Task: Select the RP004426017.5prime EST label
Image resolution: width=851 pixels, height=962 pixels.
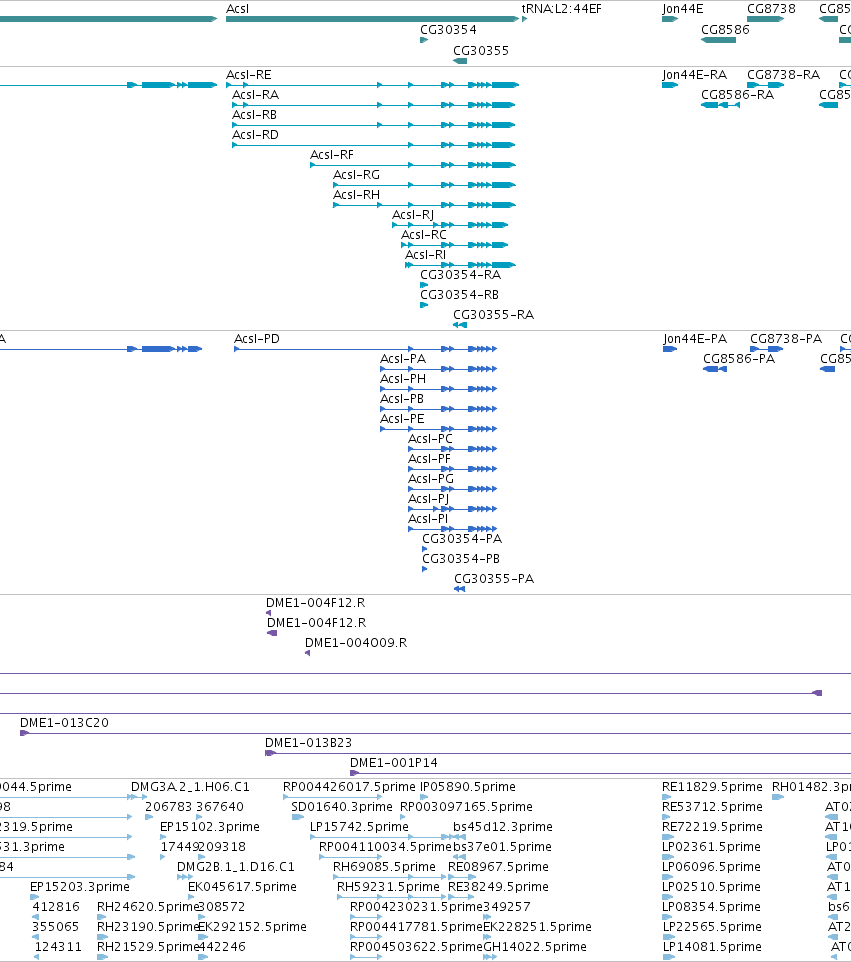Action: [349, 787]
